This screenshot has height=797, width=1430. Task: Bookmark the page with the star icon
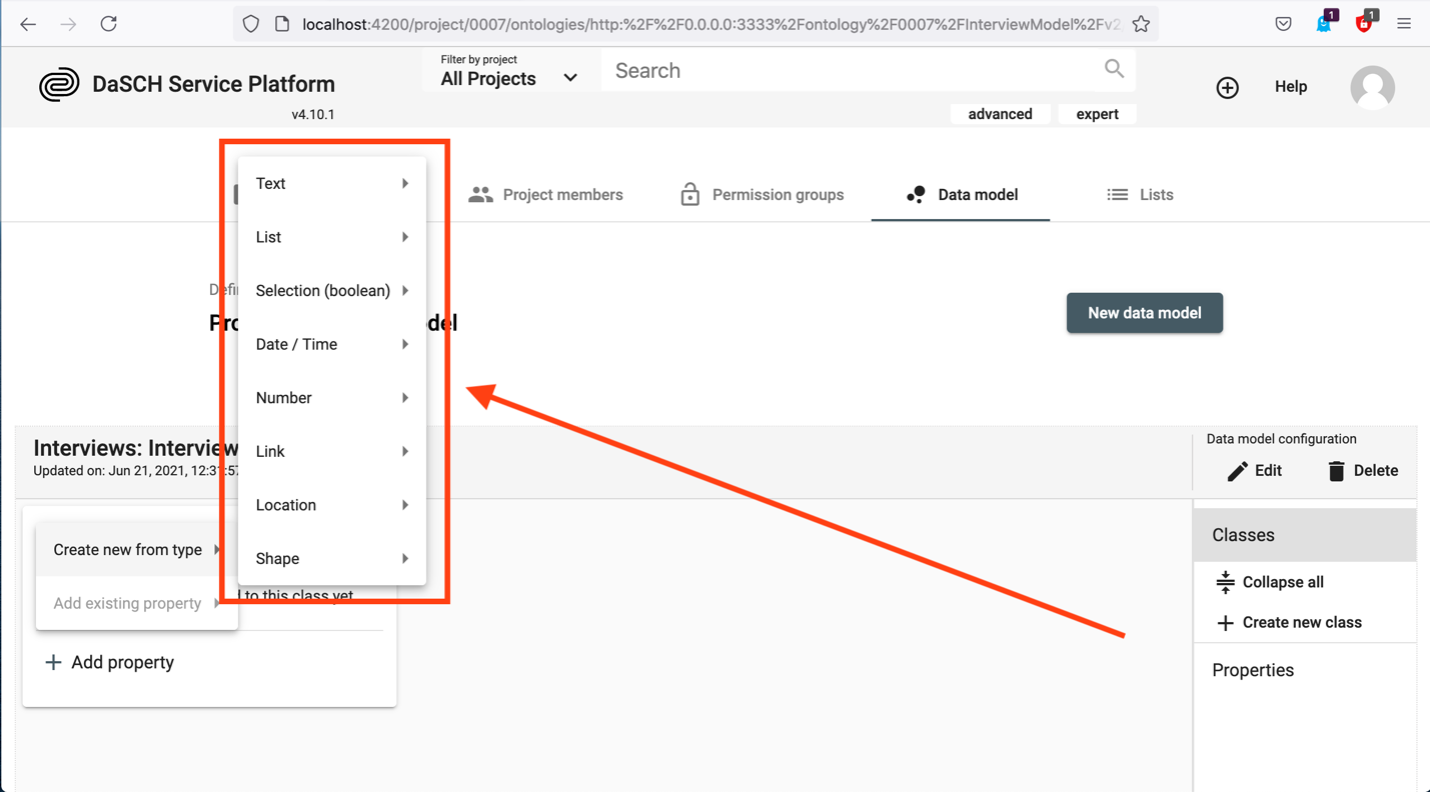[x=1141, y=24]
